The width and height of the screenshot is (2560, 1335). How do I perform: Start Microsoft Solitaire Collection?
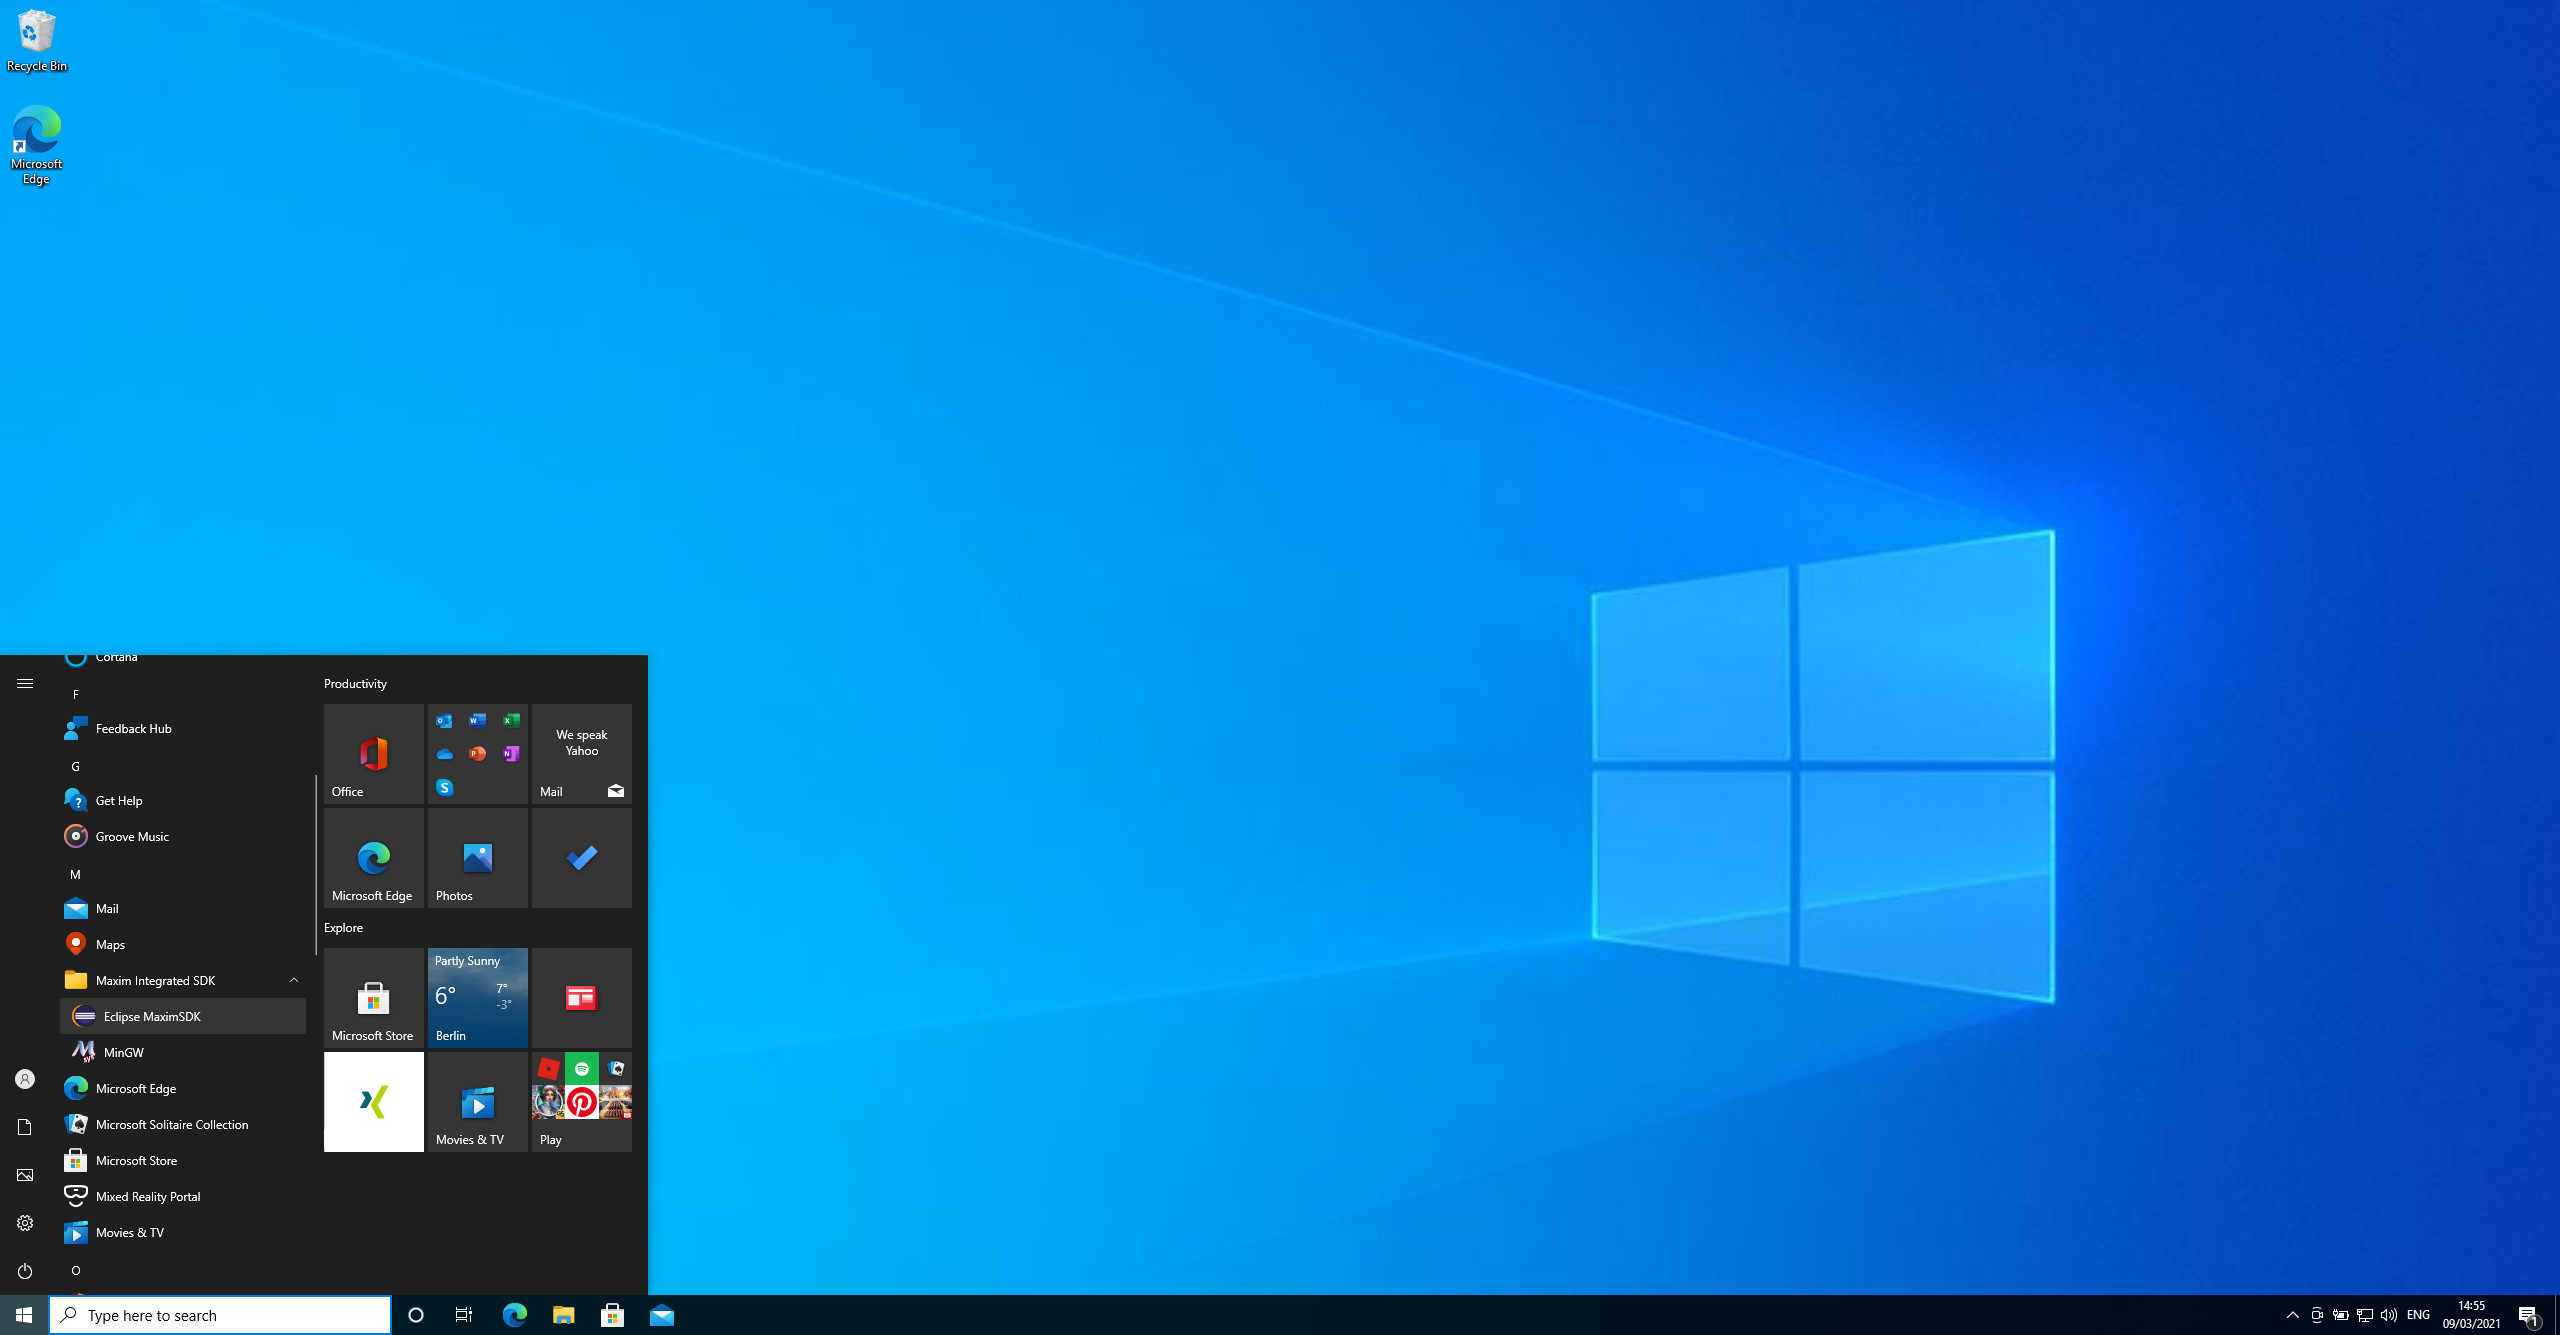tap(171, 1124)
